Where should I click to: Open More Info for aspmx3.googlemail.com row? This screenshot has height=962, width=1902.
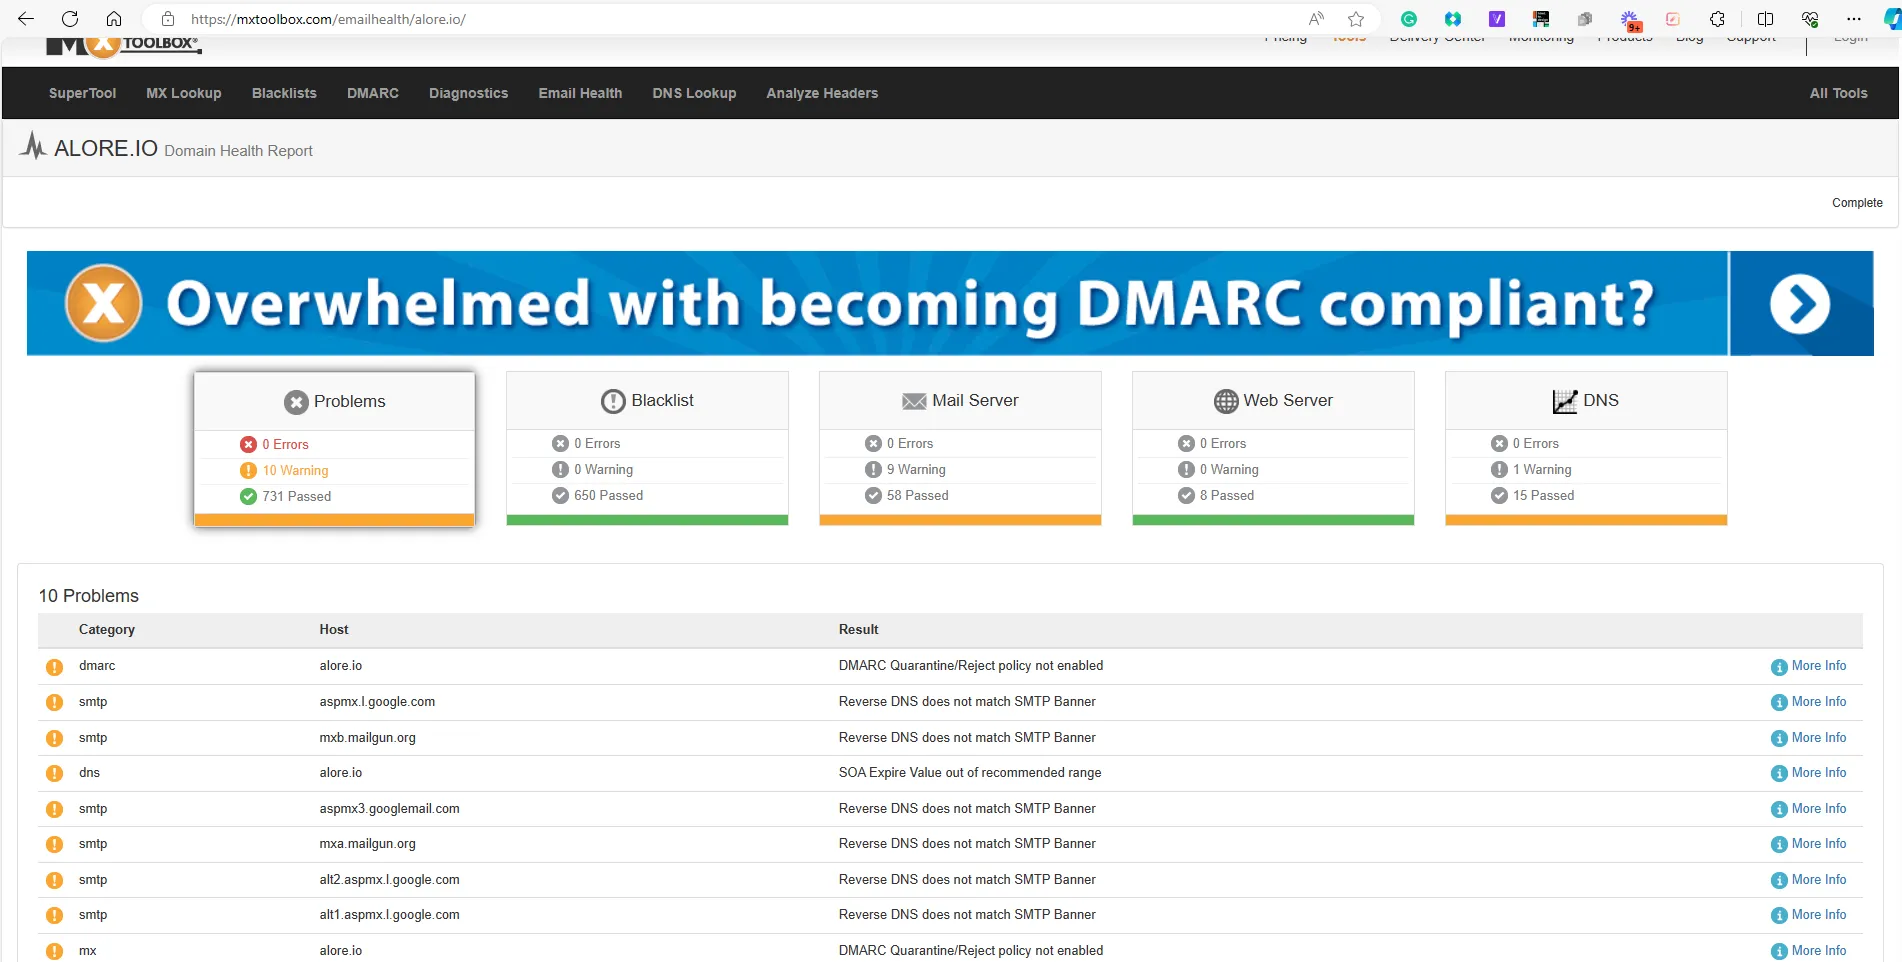tap(1809, 809)
